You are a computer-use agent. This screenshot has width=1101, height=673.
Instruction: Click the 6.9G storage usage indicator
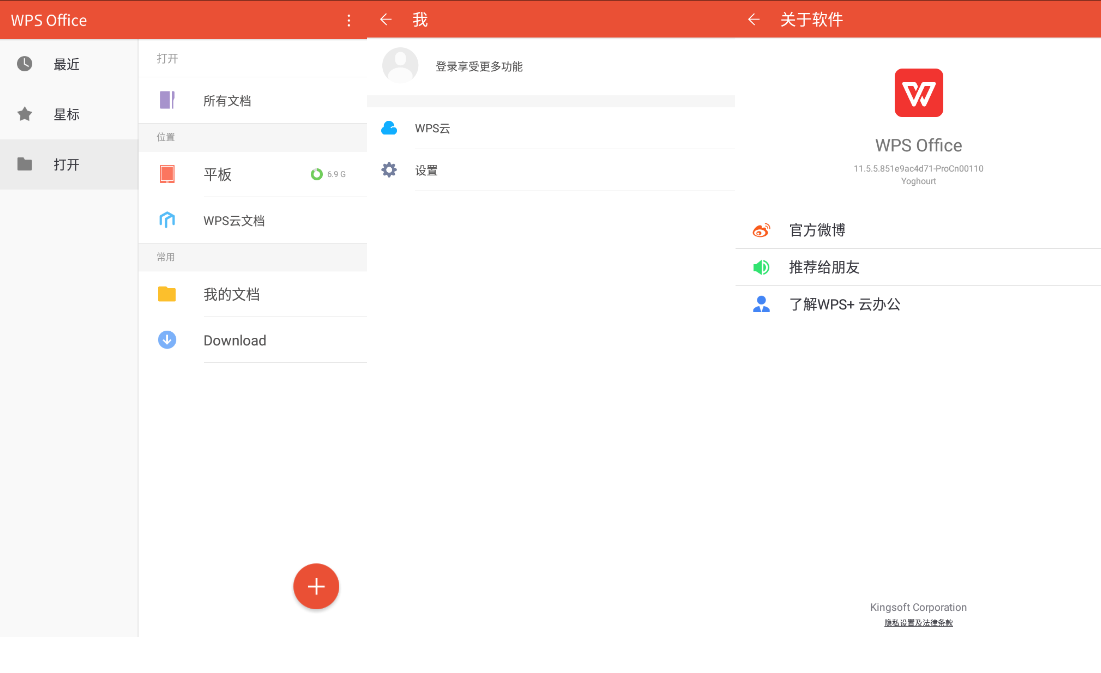point(325,173)
